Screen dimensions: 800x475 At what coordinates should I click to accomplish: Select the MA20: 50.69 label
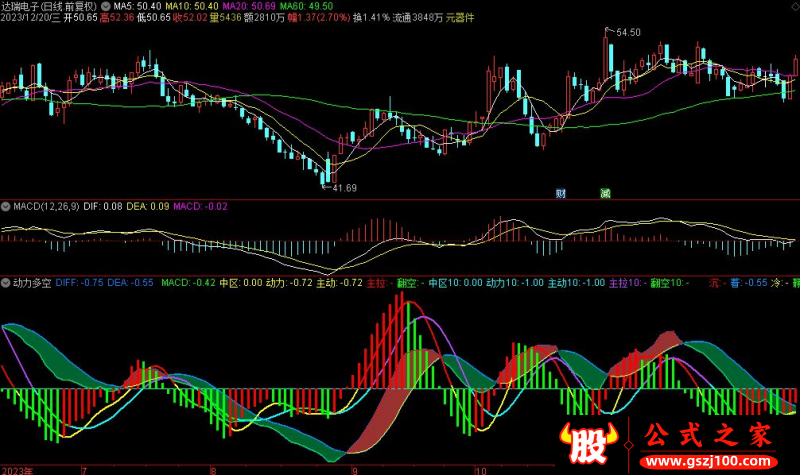coord(249,7)
